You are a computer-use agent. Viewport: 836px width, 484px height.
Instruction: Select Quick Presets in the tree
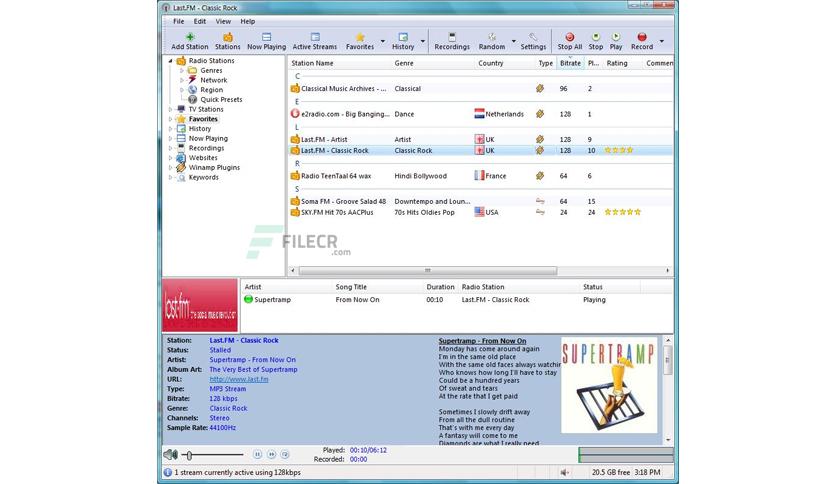[x=221, y=100]
